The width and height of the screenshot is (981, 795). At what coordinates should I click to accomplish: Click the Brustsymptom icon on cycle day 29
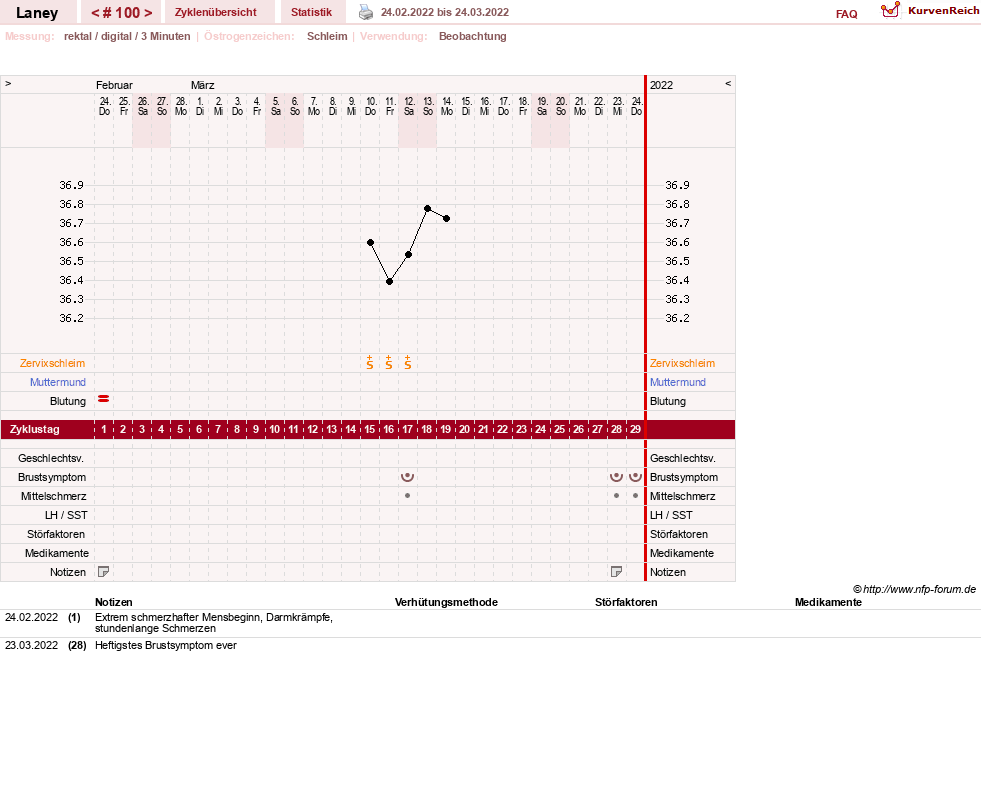(635, 477)
